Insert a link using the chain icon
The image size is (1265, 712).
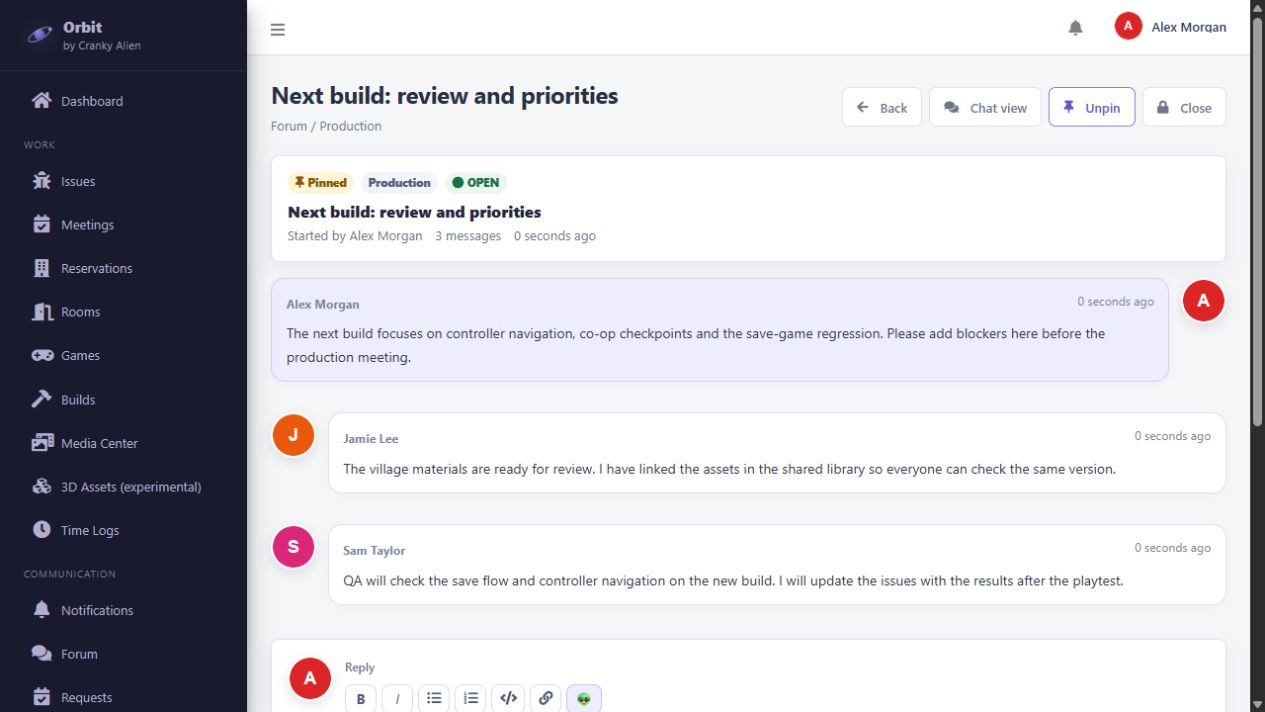[546, 698]
